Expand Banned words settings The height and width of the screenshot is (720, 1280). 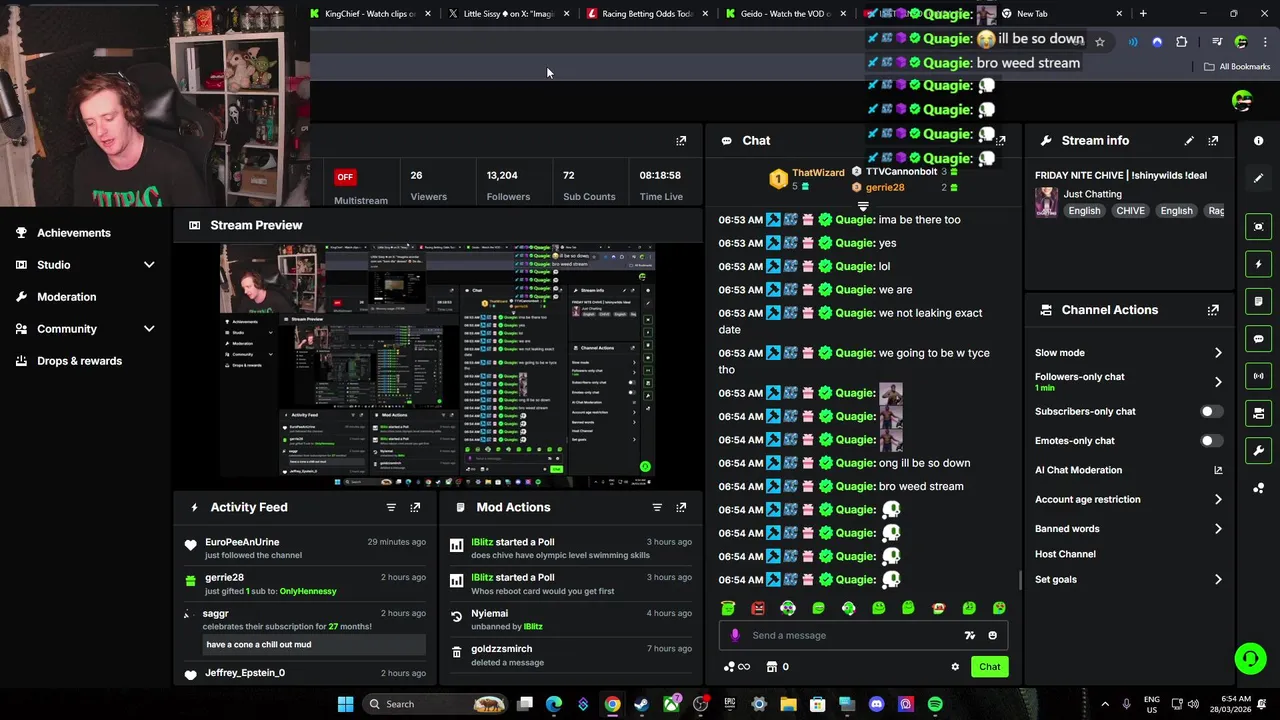(x=1218, y=529)
